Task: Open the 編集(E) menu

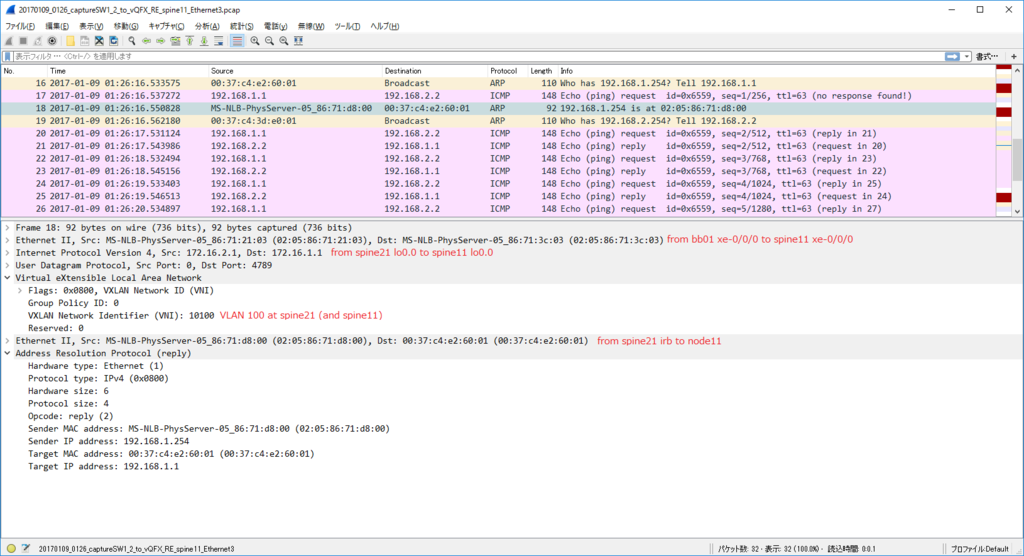Action: point(57,26)
